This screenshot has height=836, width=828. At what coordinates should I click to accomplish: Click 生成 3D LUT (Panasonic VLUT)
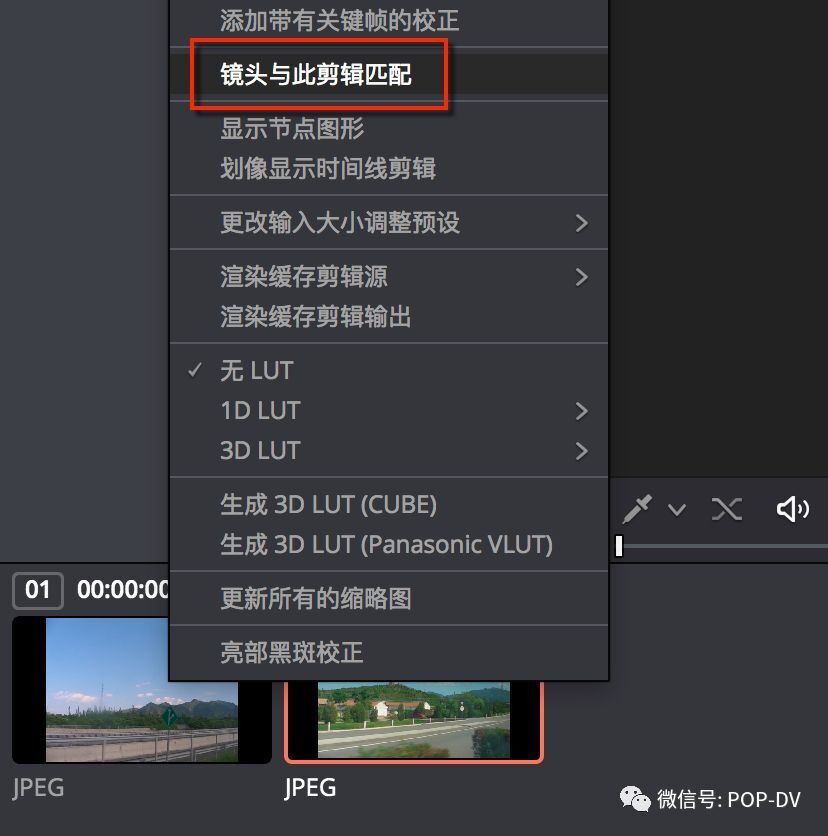tap(389, 545)
